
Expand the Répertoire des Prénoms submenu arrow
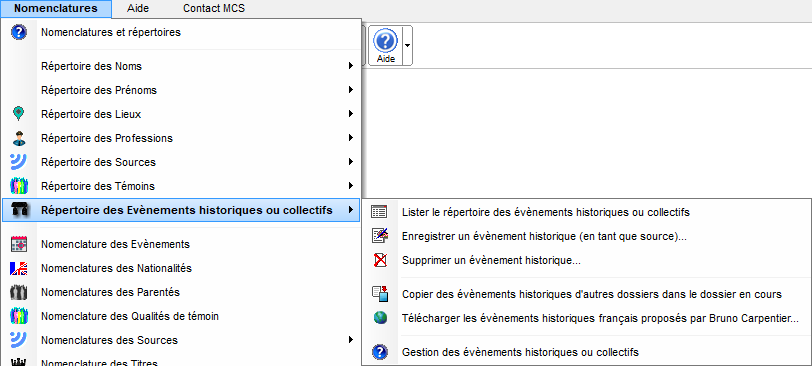click(351, 90)
